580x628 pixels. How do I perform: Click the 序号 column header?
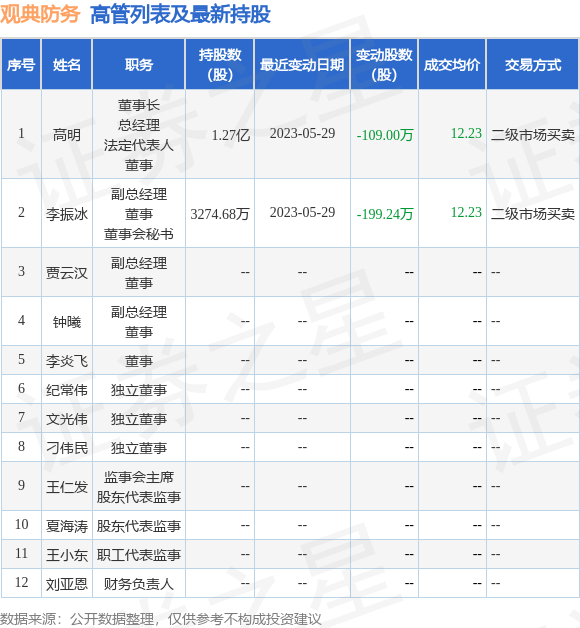[21, 64]
